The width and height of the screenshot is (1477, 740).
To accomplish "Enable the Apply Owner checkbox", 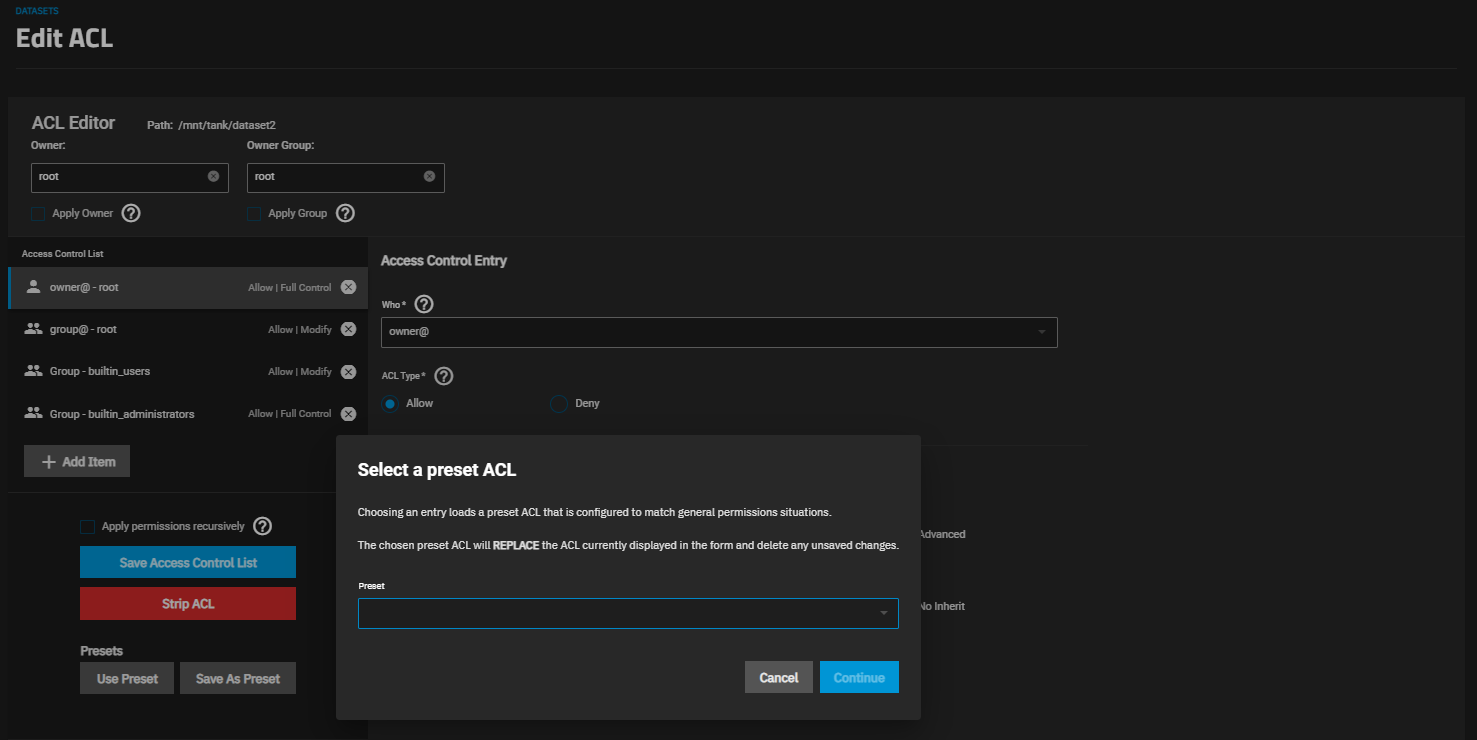I will [38, 213].
